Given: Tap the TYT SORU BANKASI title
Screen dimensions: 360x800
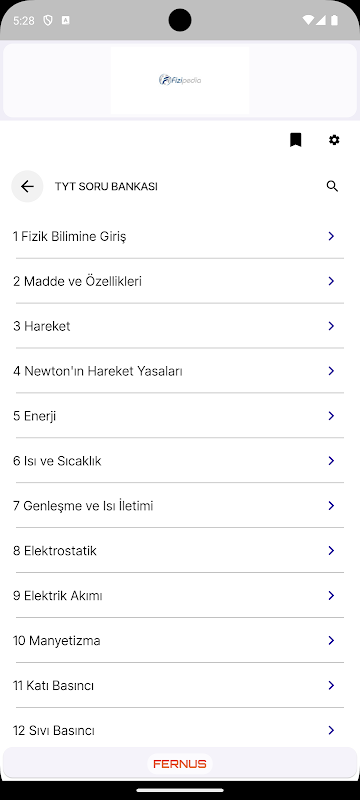Looking at the screenshot, I should pyautogui.click(x=106, y=187).
